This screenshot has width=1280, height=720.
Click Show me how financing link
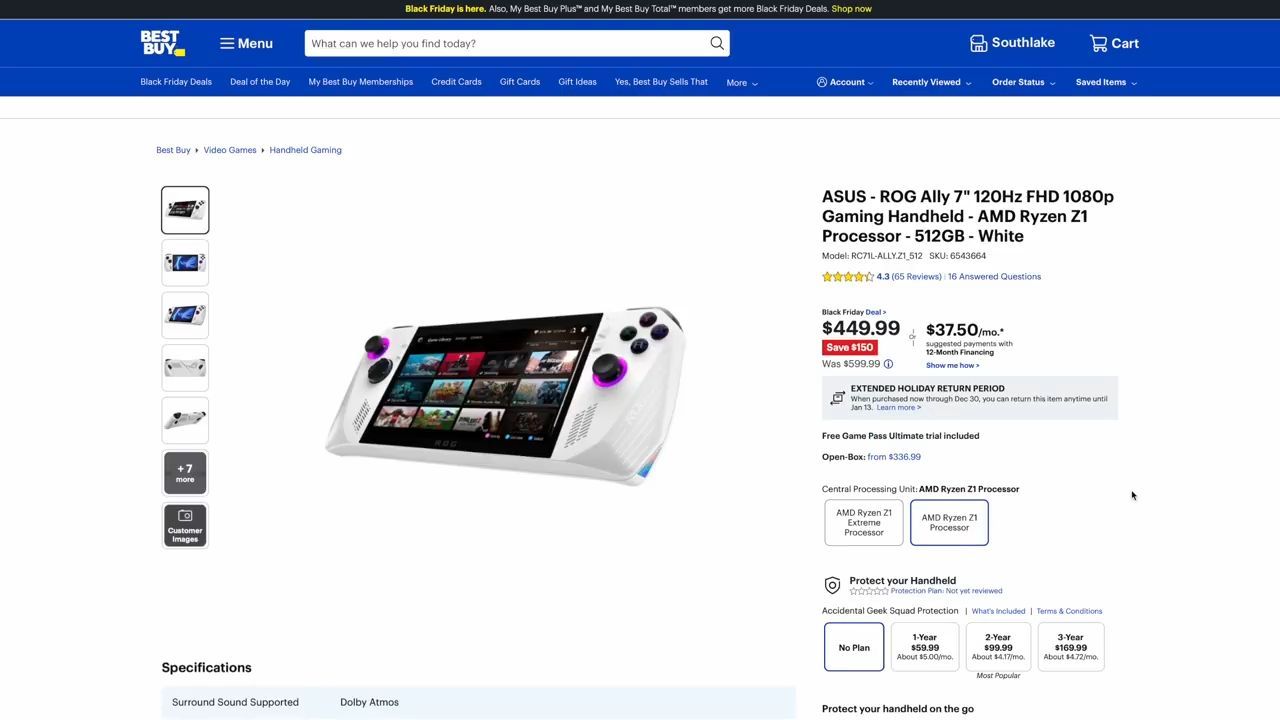(952, 365)
